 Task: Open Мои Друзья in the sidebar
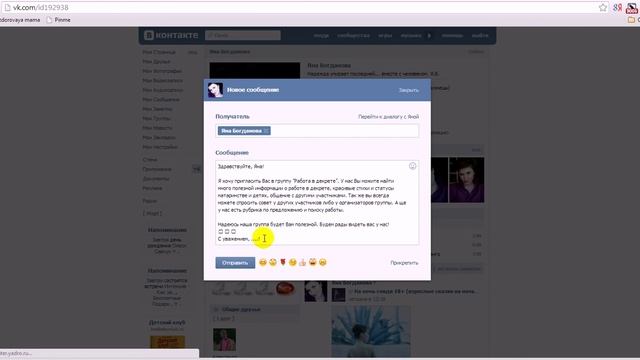156,62
